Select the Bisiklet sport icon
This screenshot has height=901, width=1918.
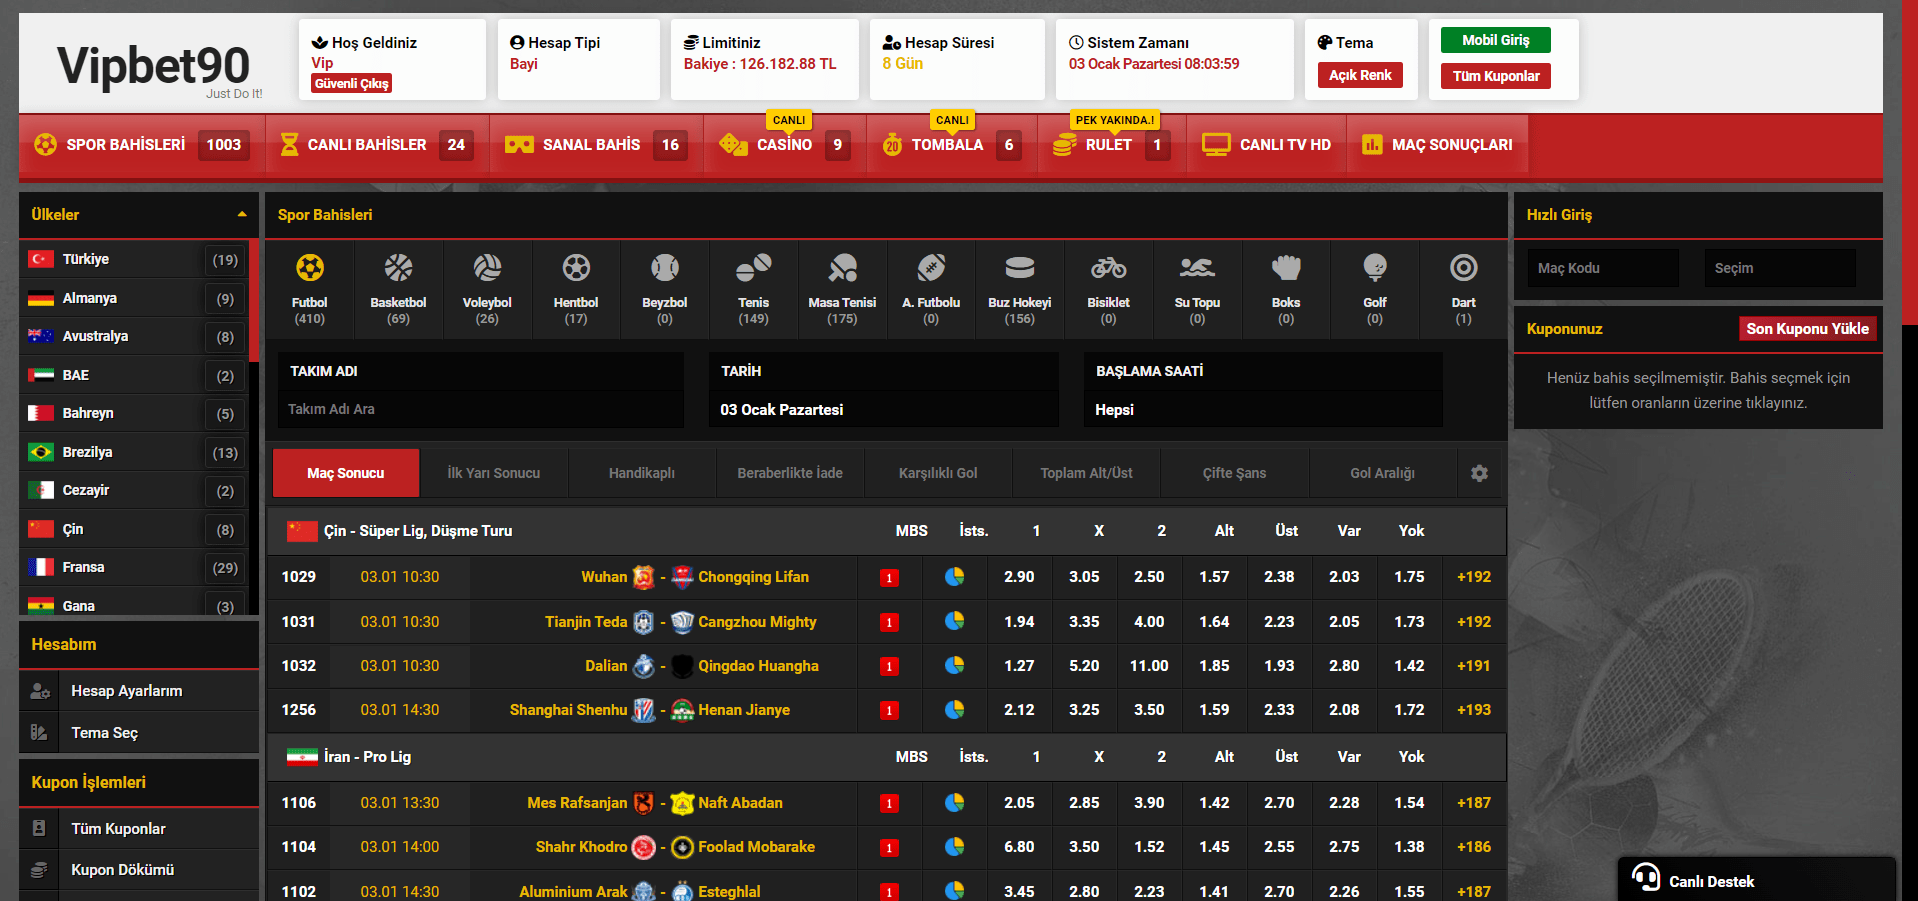point(1108,268)
